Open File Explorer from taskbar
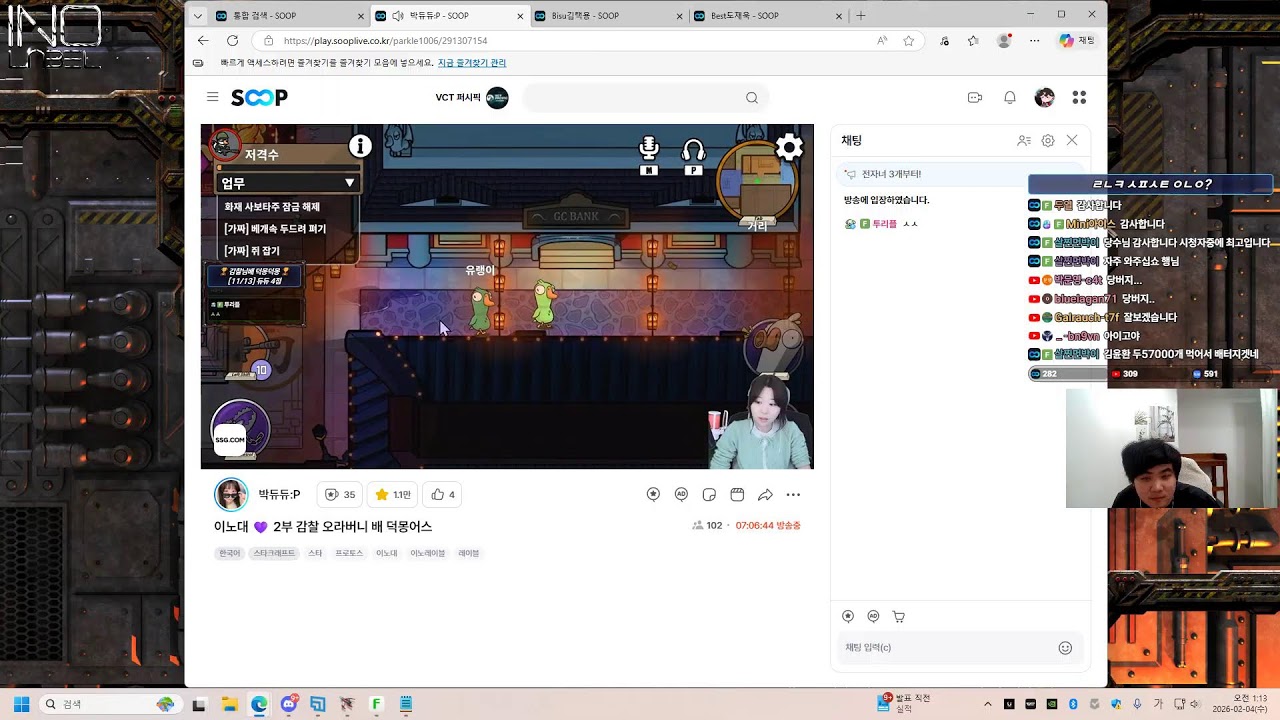 pos(229,704)
